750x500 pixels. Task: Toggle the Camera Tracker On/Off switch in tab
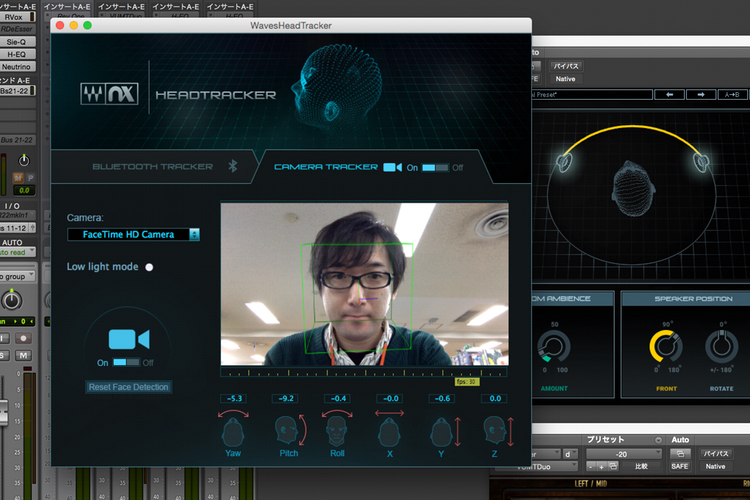pyautogui.click(x=435, y=167)
